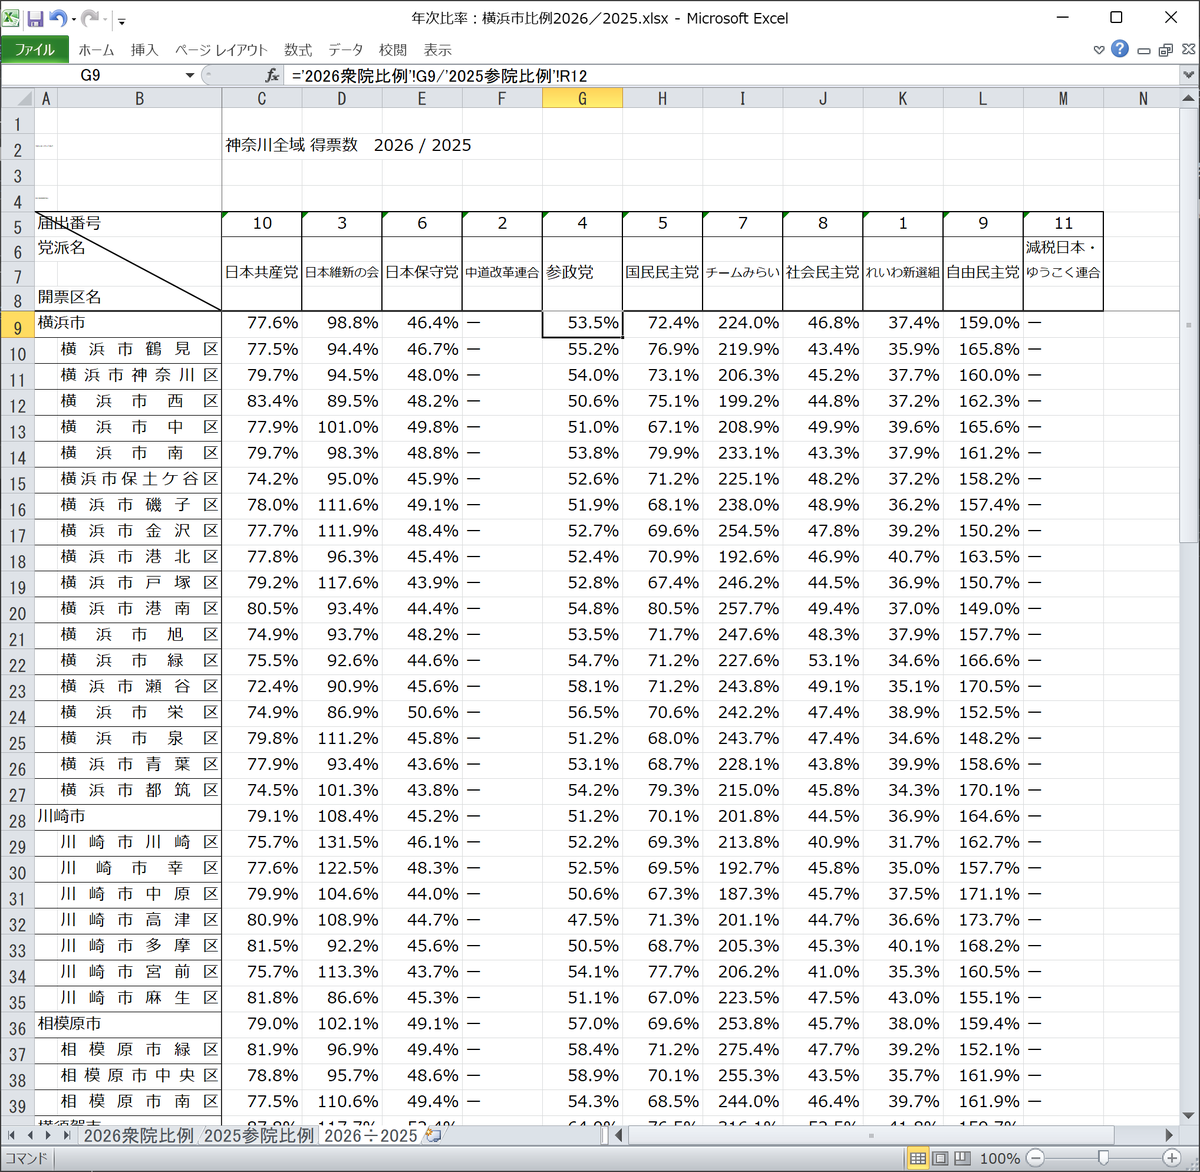
Task: Click the horizontal scrollbar thumb
Action: [871, 1135]
